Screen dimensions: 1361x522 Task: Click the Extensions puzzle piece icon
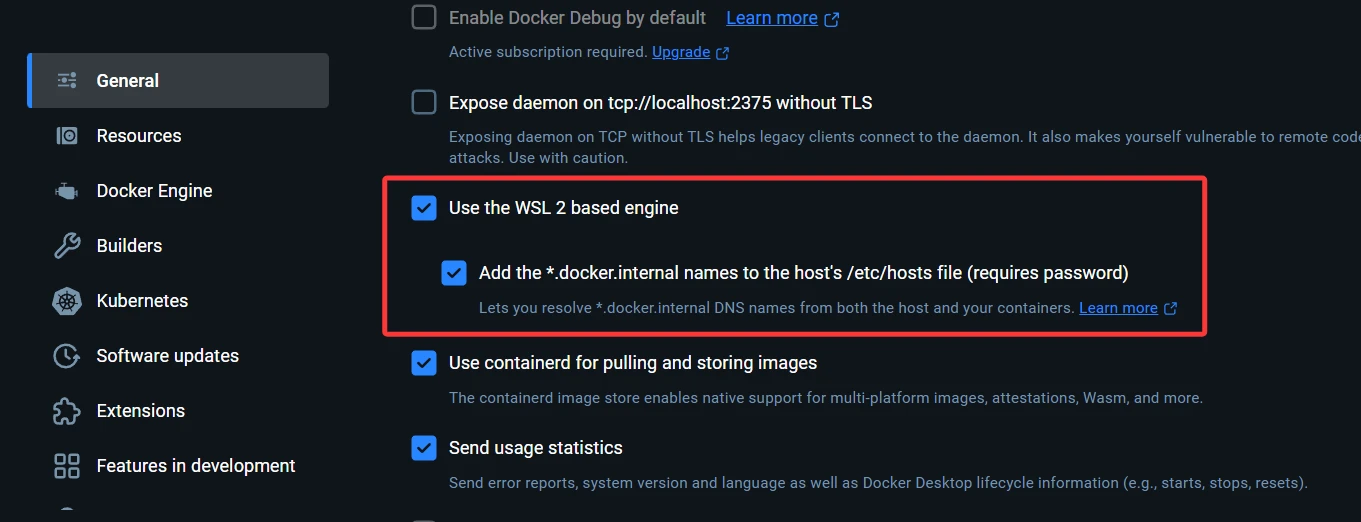pos(67,411)
